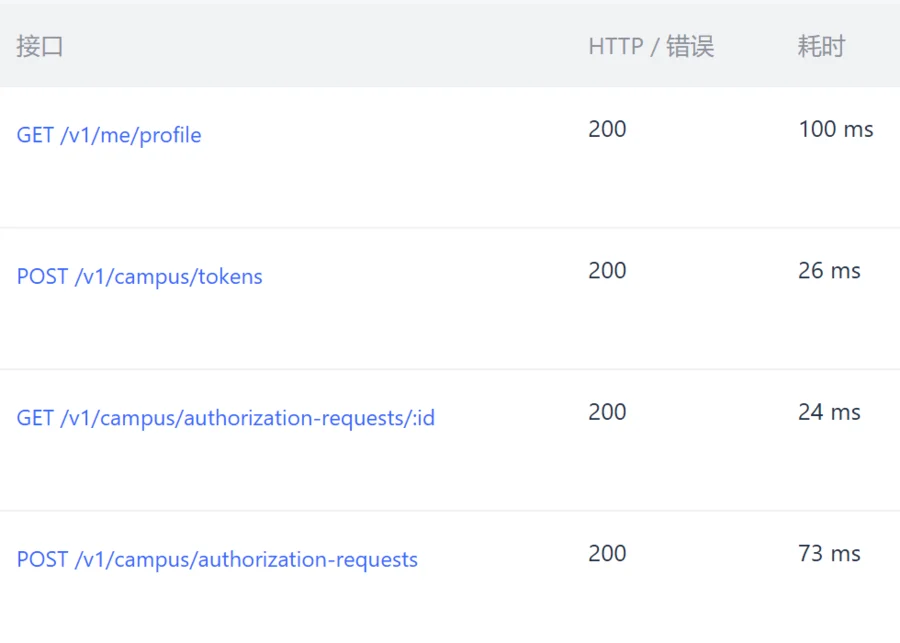This screenshot has width=900, height=643.
Task: Open the POST /v1/campus/tokens endpoint link
Action: point(139,277)
